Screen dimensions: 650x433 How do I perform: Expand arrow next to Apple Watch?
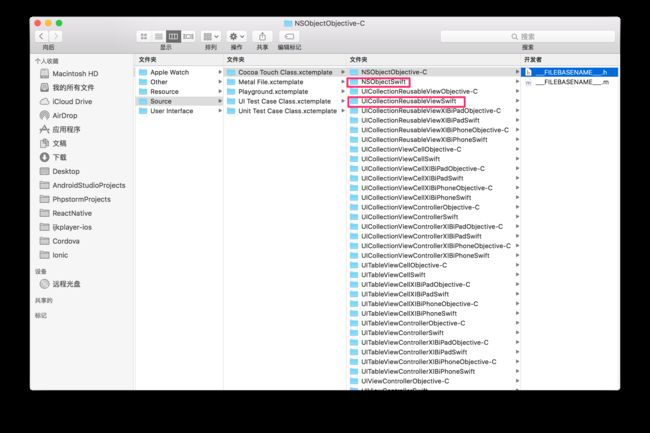220,72
